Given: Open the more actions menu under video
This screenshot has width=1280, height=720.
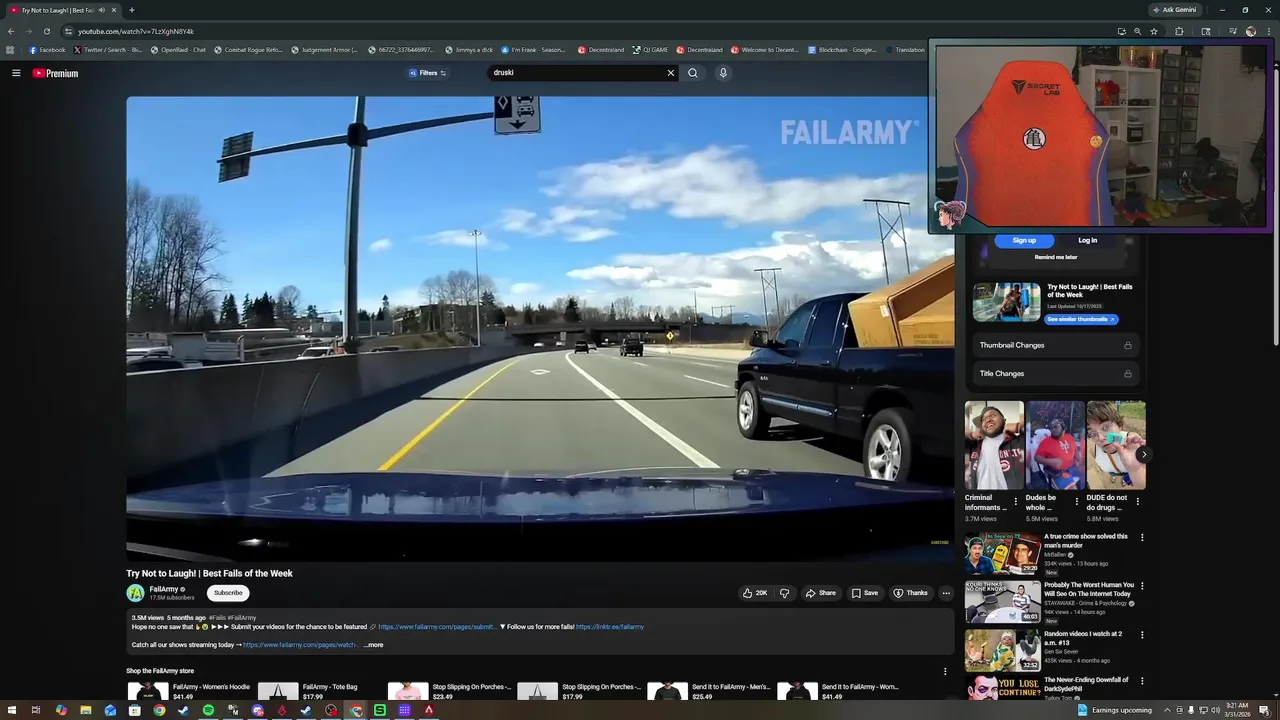Looking at the screenshot, I should [946, 593].
